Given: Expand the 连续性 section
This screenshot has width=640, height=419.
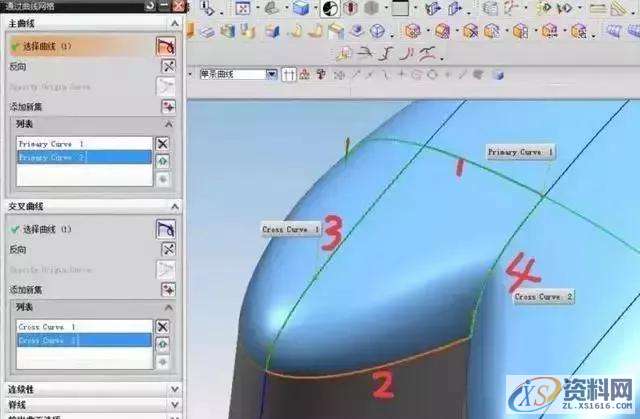Looking at the screenshot, I should (176, 389).
